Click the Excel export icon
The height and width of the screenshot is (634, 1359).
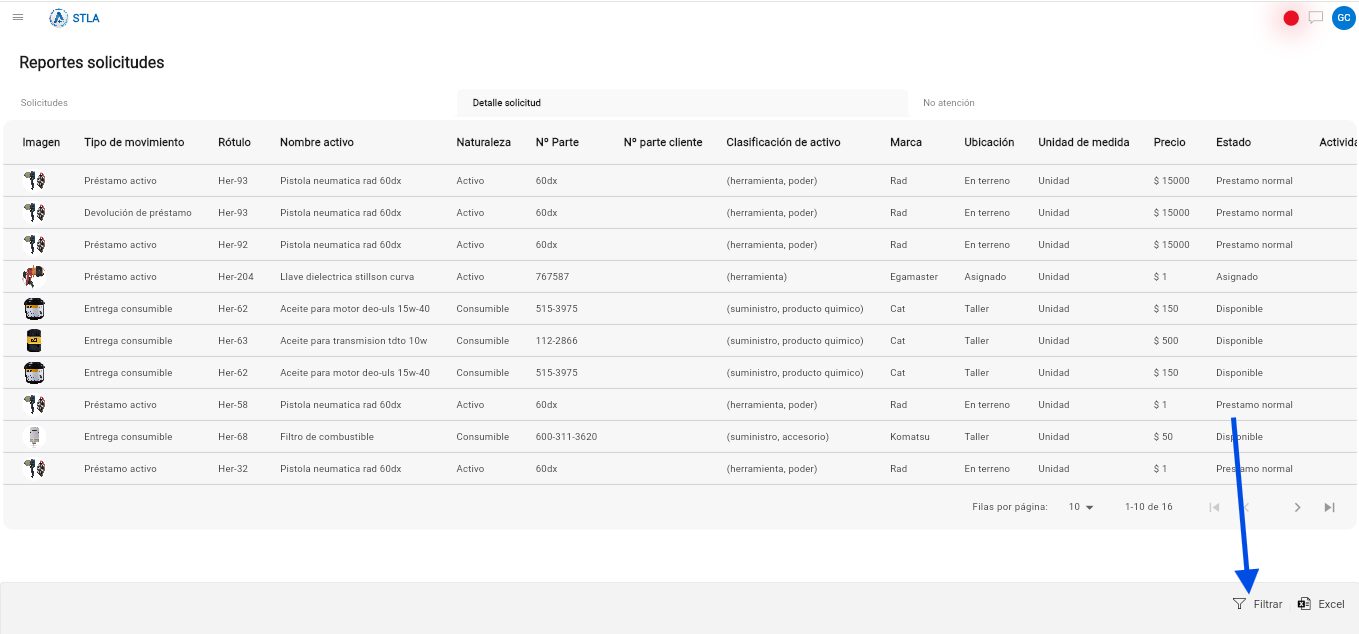click(x=1304, y=604)
